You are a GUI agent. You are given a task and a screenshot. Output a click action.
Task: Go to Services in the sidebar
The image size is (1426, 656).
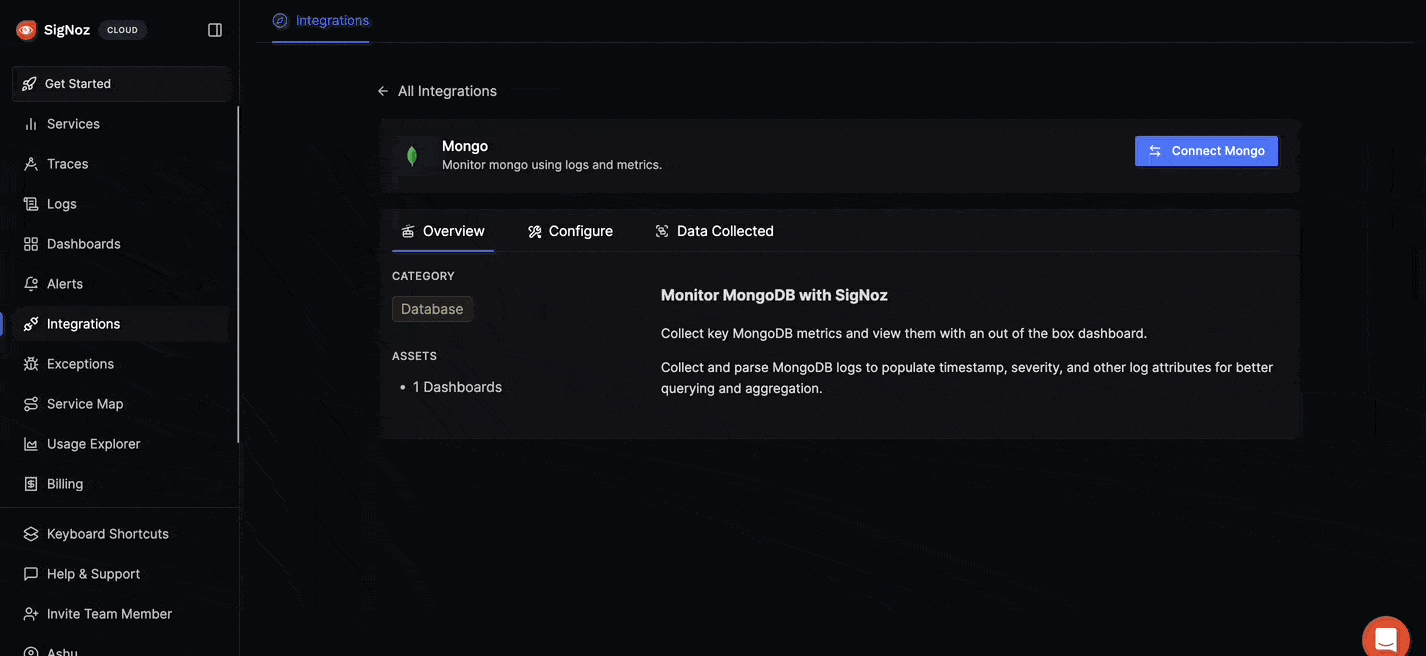[x=121, y=124]
